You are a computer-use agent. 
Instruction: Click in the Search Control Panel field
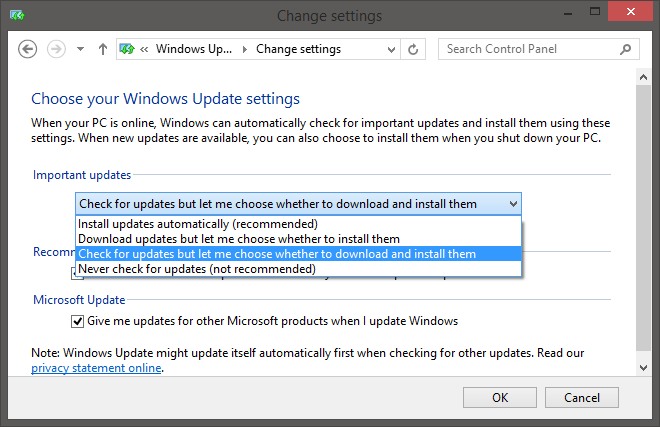[x=530, y=49]
